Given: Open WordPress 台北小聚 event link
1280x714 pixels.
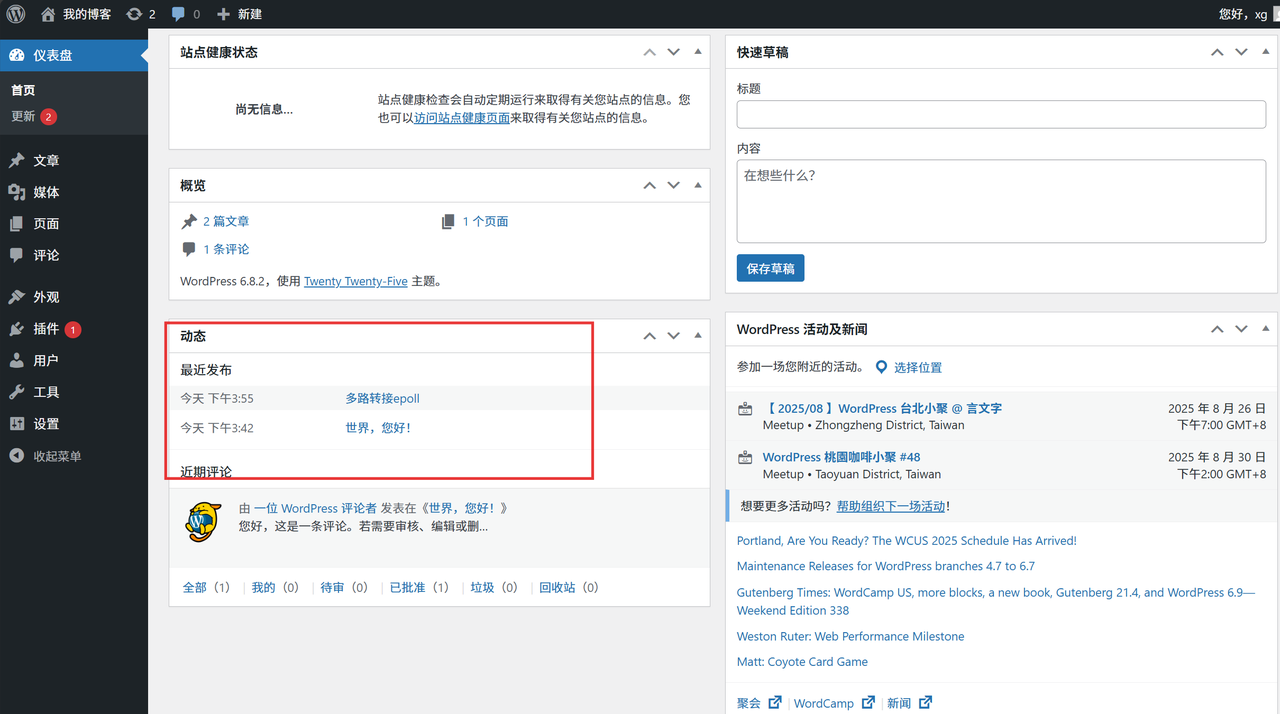Looking at the screenshot, I should point(882,409).
